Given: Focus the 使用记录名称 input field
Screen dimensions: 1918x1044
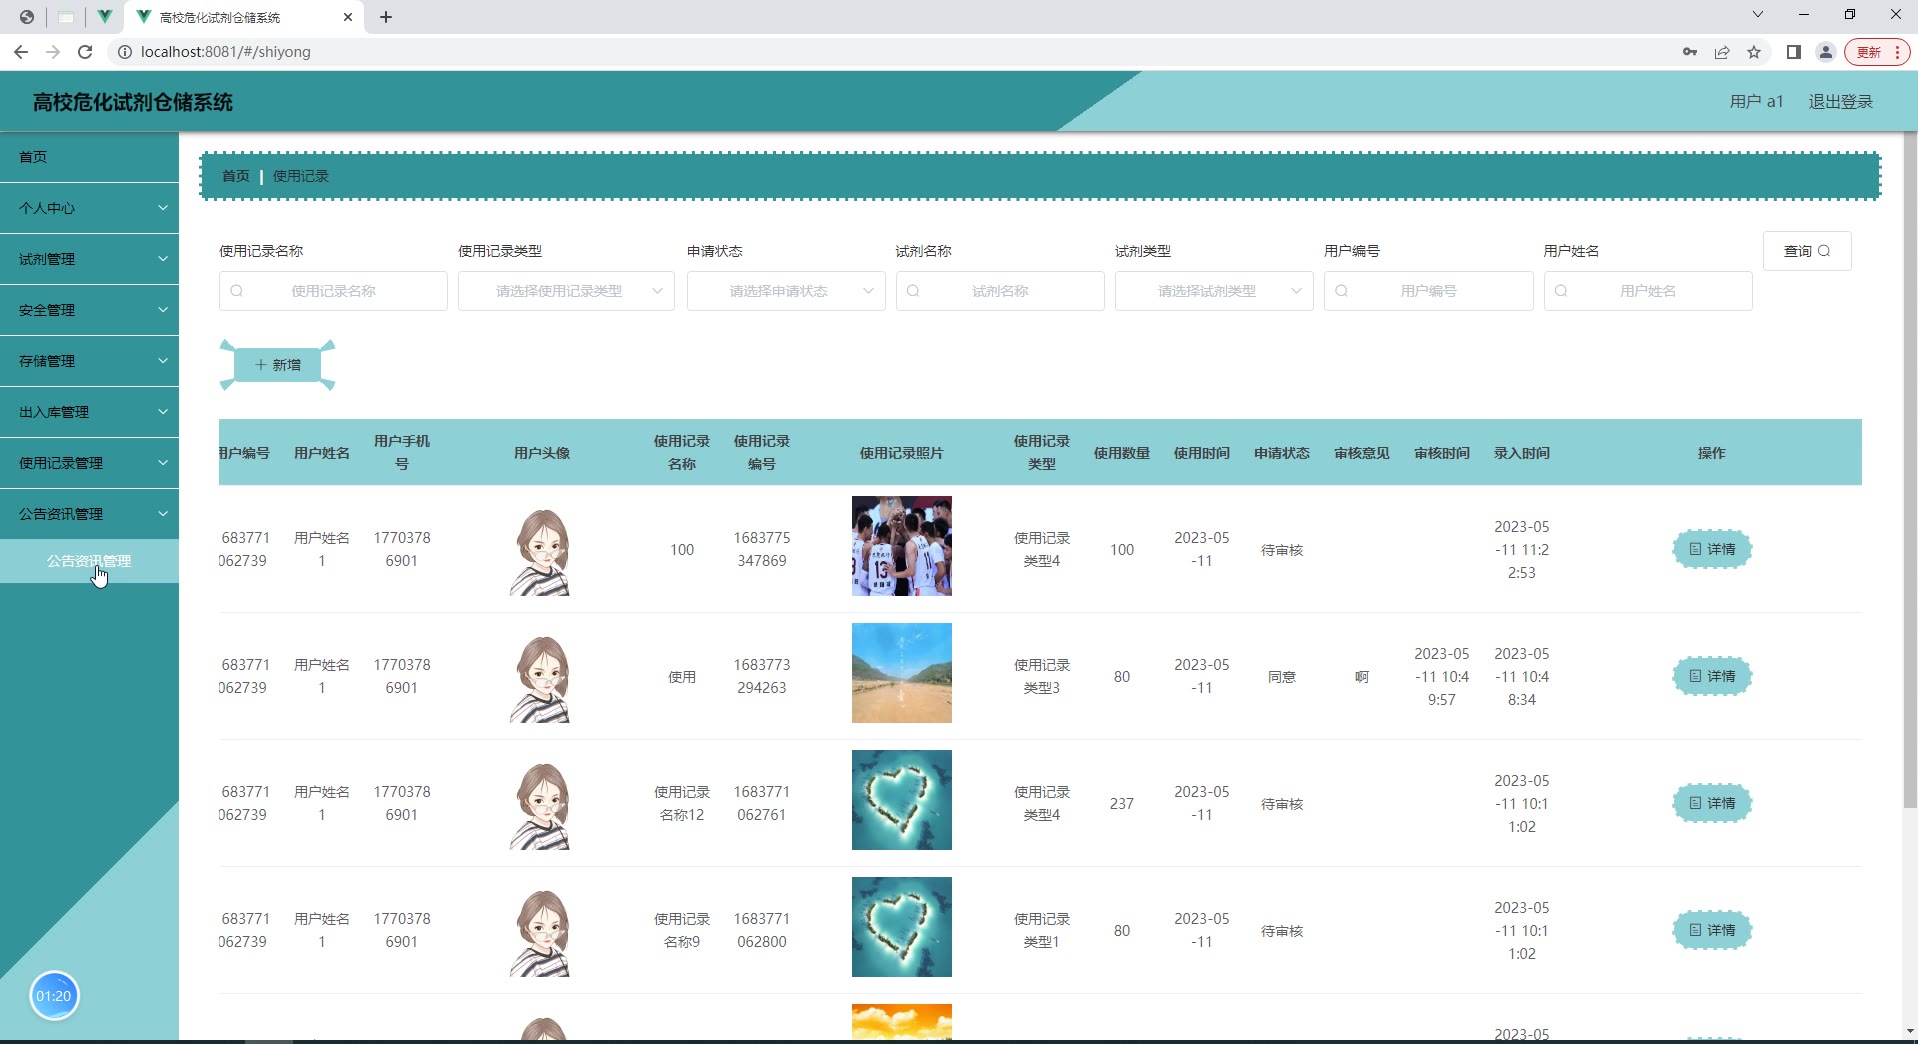Looking at the screenshot, I should [333, 291].
